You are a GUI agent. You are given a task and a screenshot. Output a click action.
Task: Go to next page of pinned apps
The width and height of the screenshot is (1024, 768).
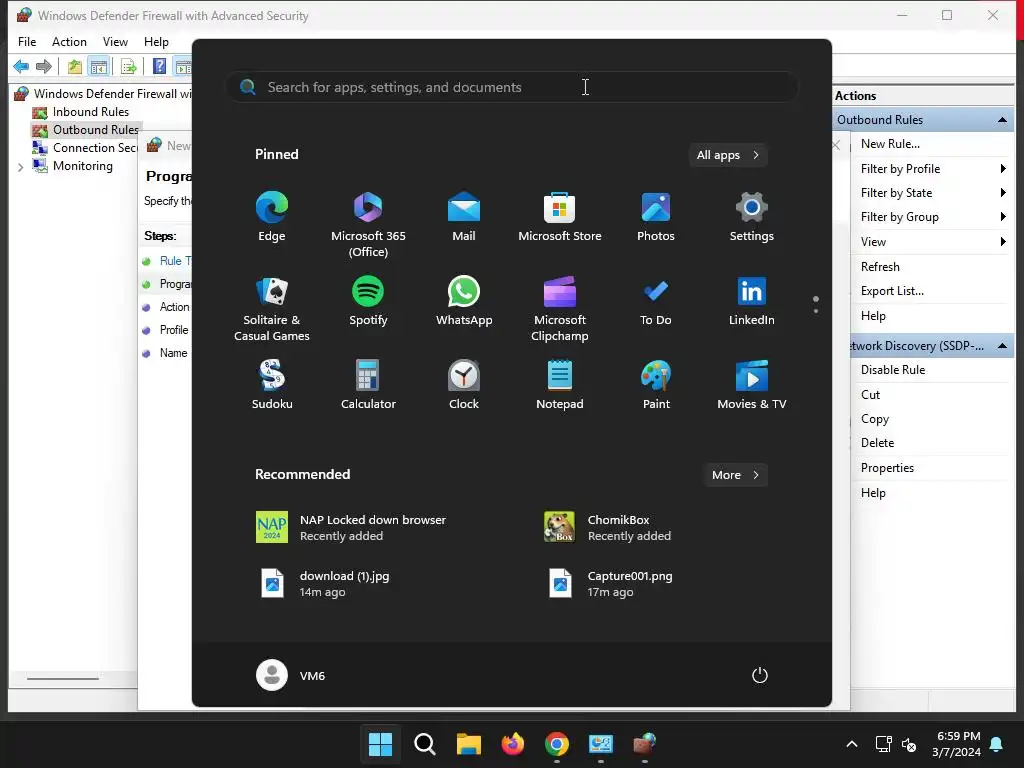(x=816, y=311)
